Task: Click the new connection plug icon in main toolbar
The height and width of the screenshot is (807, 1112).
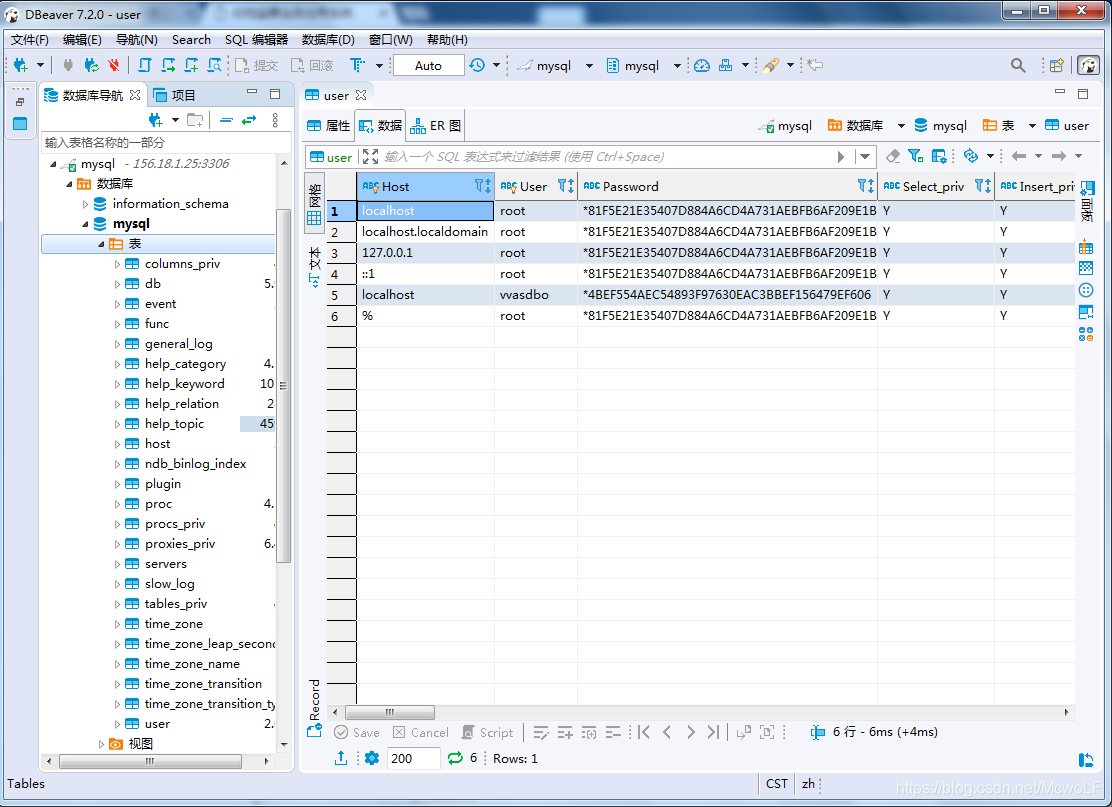Action: tap(21, 65)
